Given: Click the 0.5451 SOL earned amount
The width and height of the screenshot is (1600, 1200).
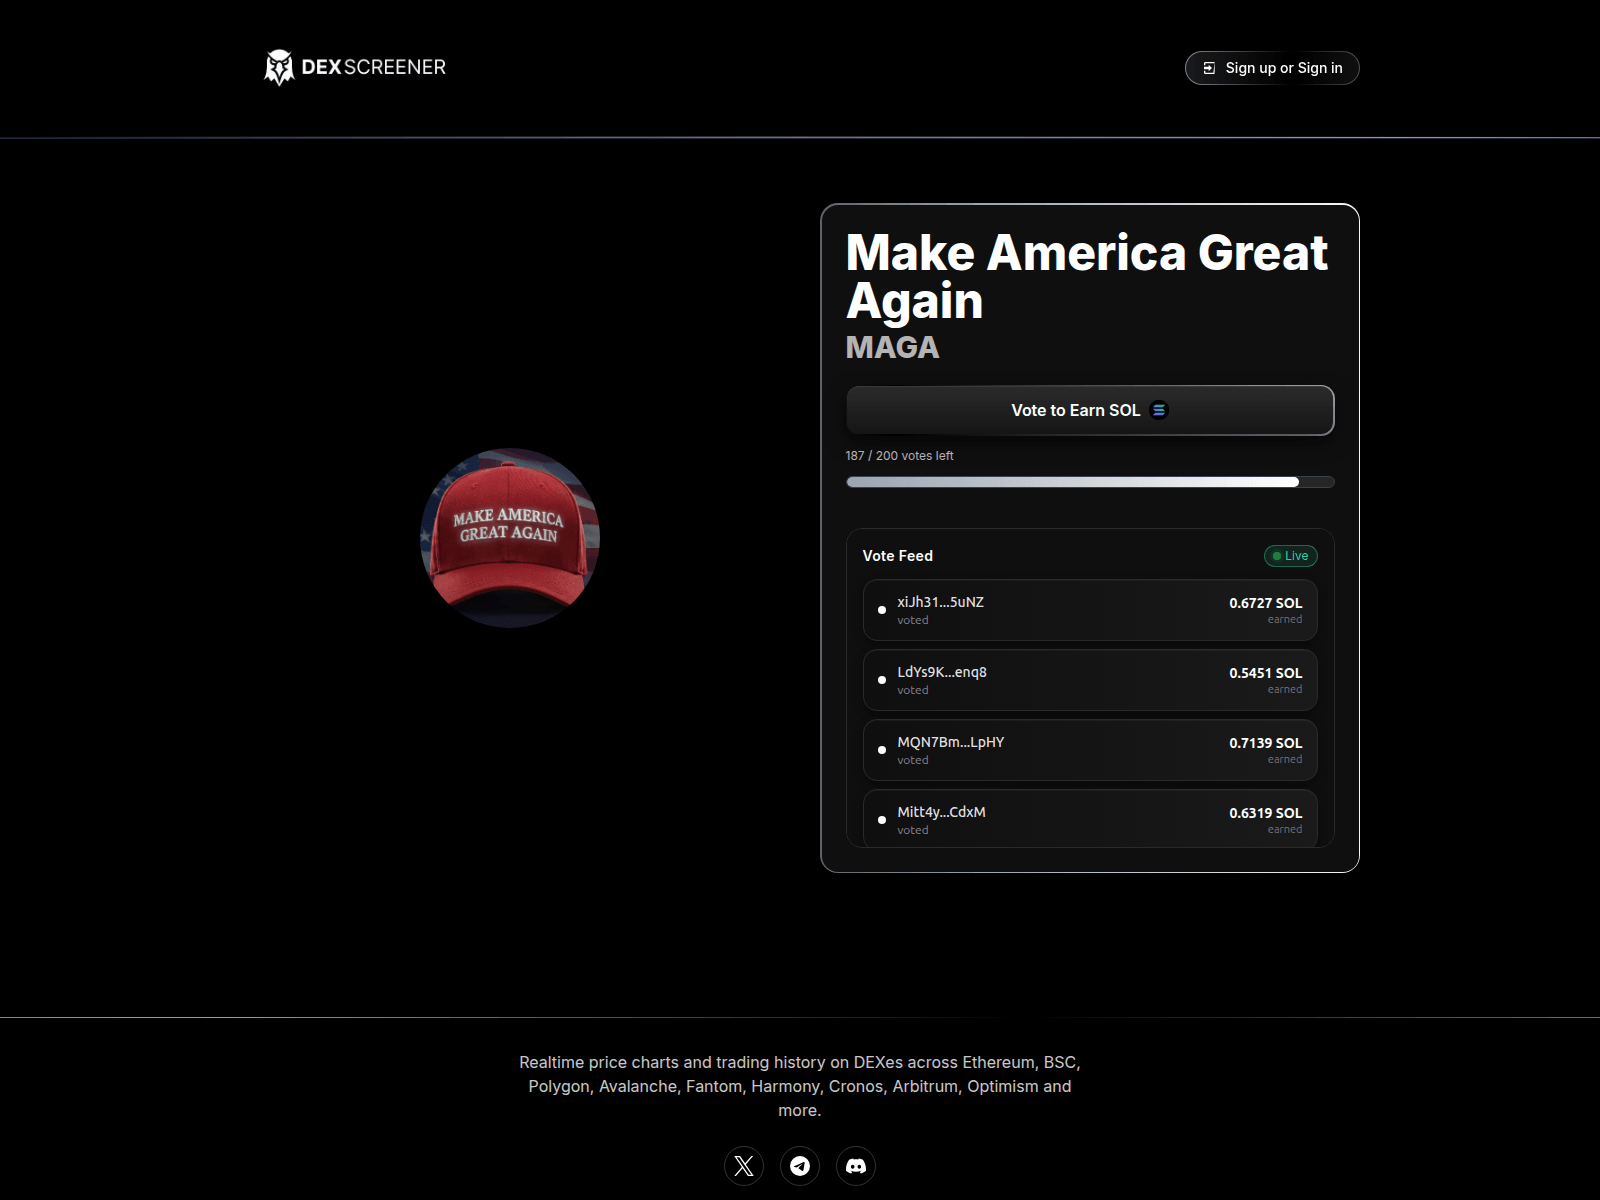Looking at the screenshot, I should pyautogui.click(x=1266, y=673).
